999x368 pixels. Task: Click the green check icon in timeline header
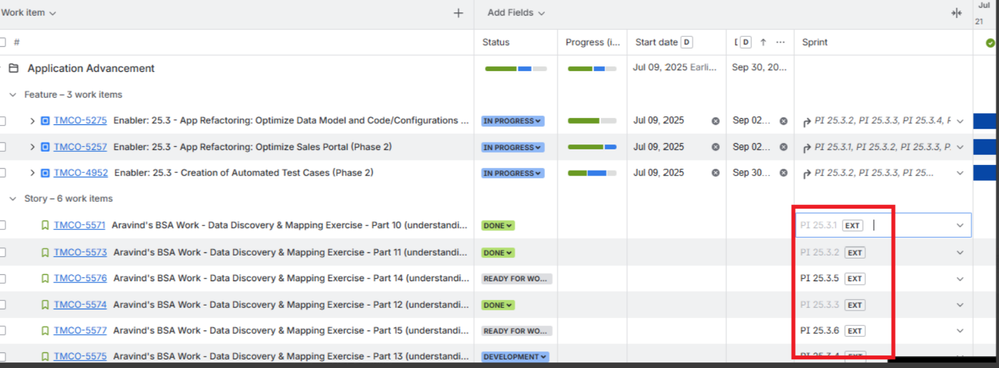[989, 43]
